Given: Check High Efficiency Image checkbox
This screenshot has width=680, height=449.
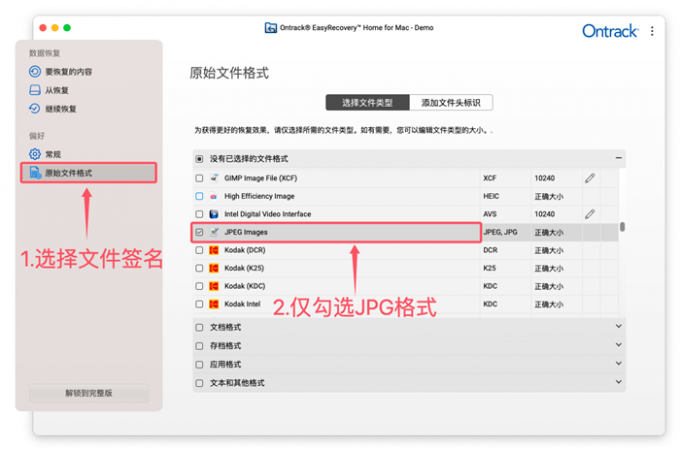Looking at the screenshot, I should click(199, 196).
